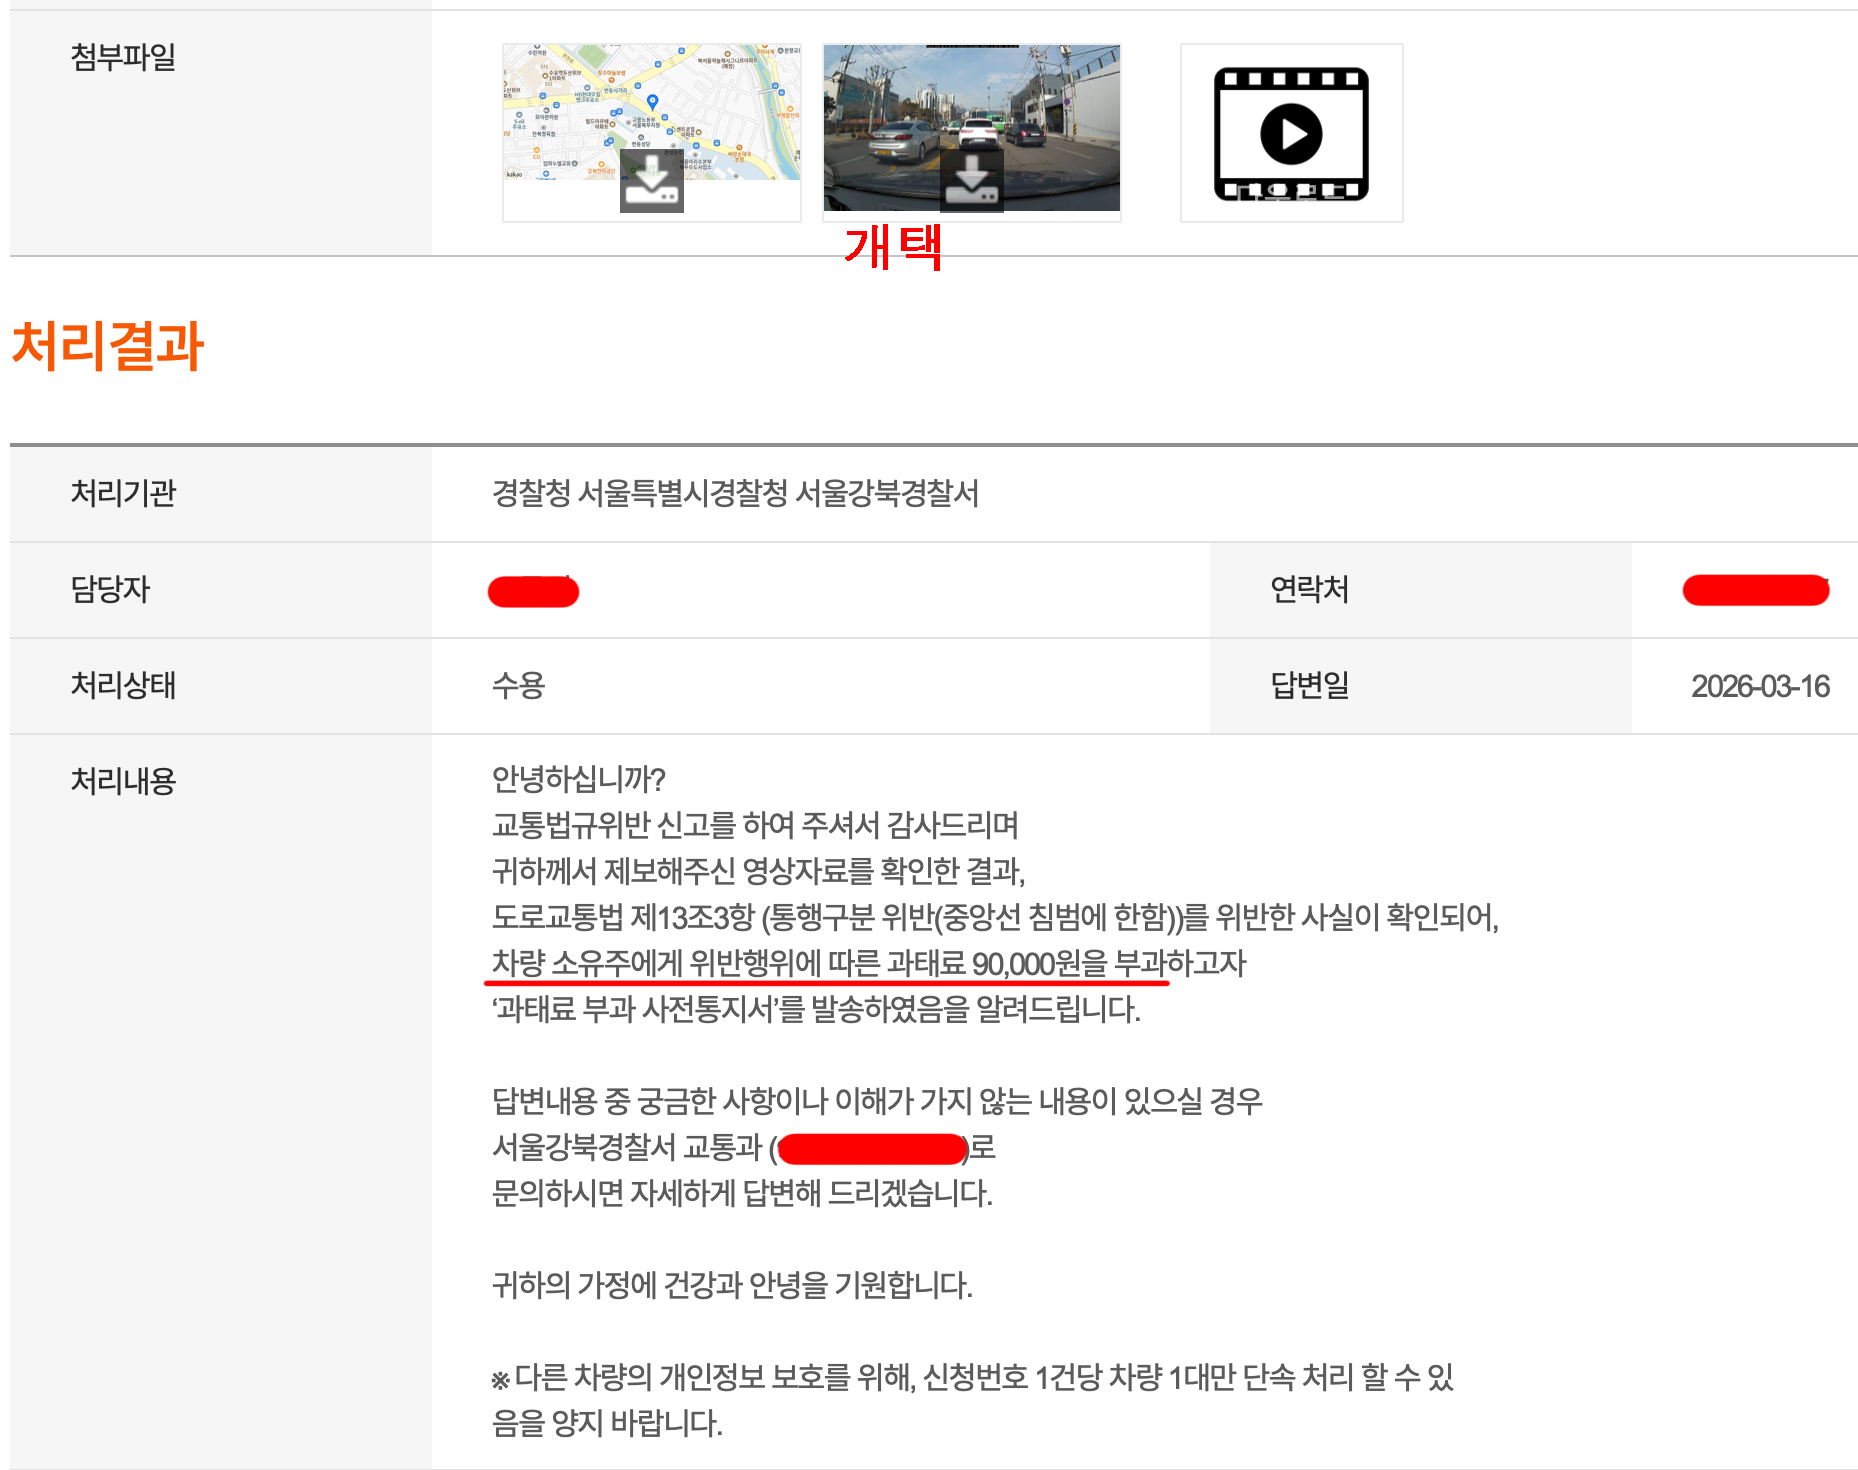Select the 처리상태 label
This screenshot has height=1470, width=1858.
tap(123, 685)
